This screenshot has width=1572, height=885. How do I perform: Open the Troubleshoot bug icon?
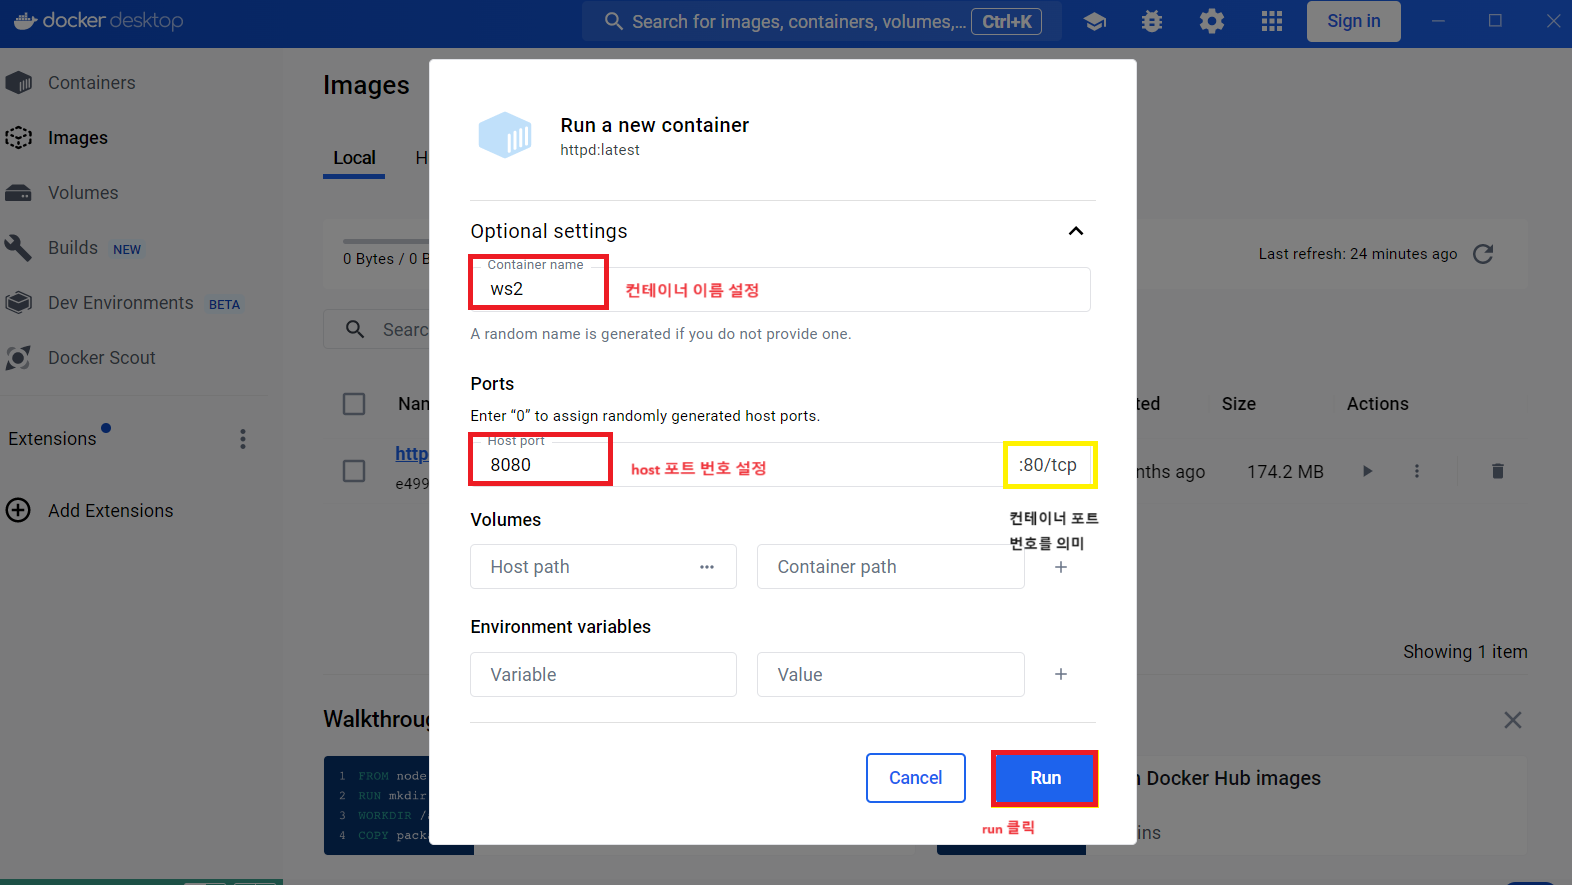pyautogui.click(x=1152, y=21)
